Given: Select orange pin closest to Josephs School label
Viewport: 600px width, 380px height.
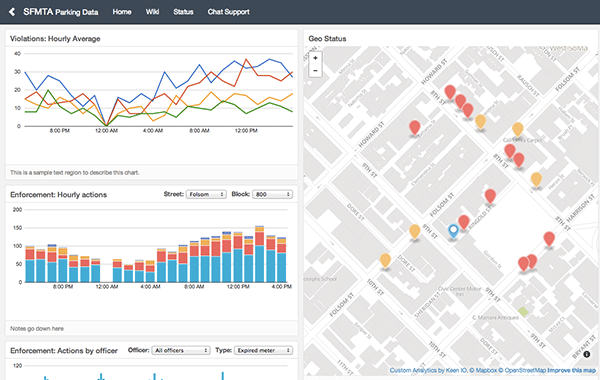Looking at the screenshot, I should coord(385,260).
